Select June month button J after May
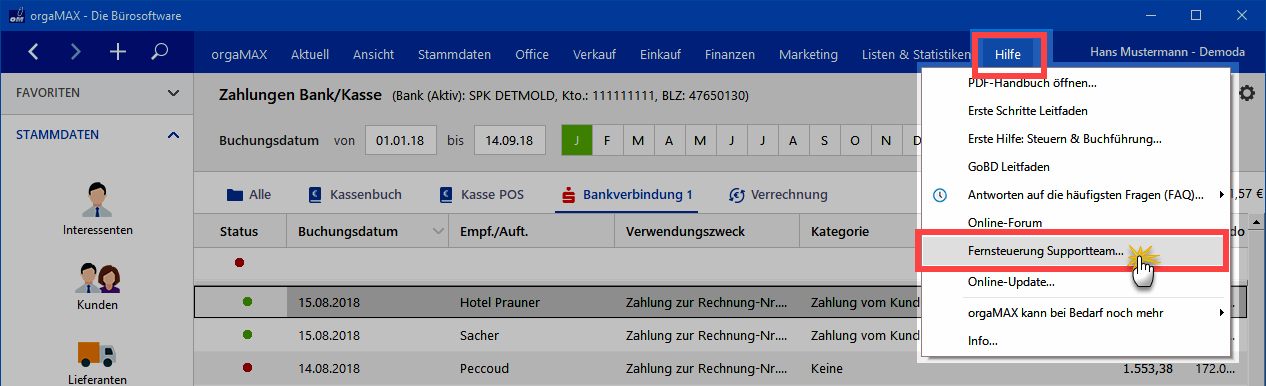This screenshot has width=1266, height=386. coord(732,141)
